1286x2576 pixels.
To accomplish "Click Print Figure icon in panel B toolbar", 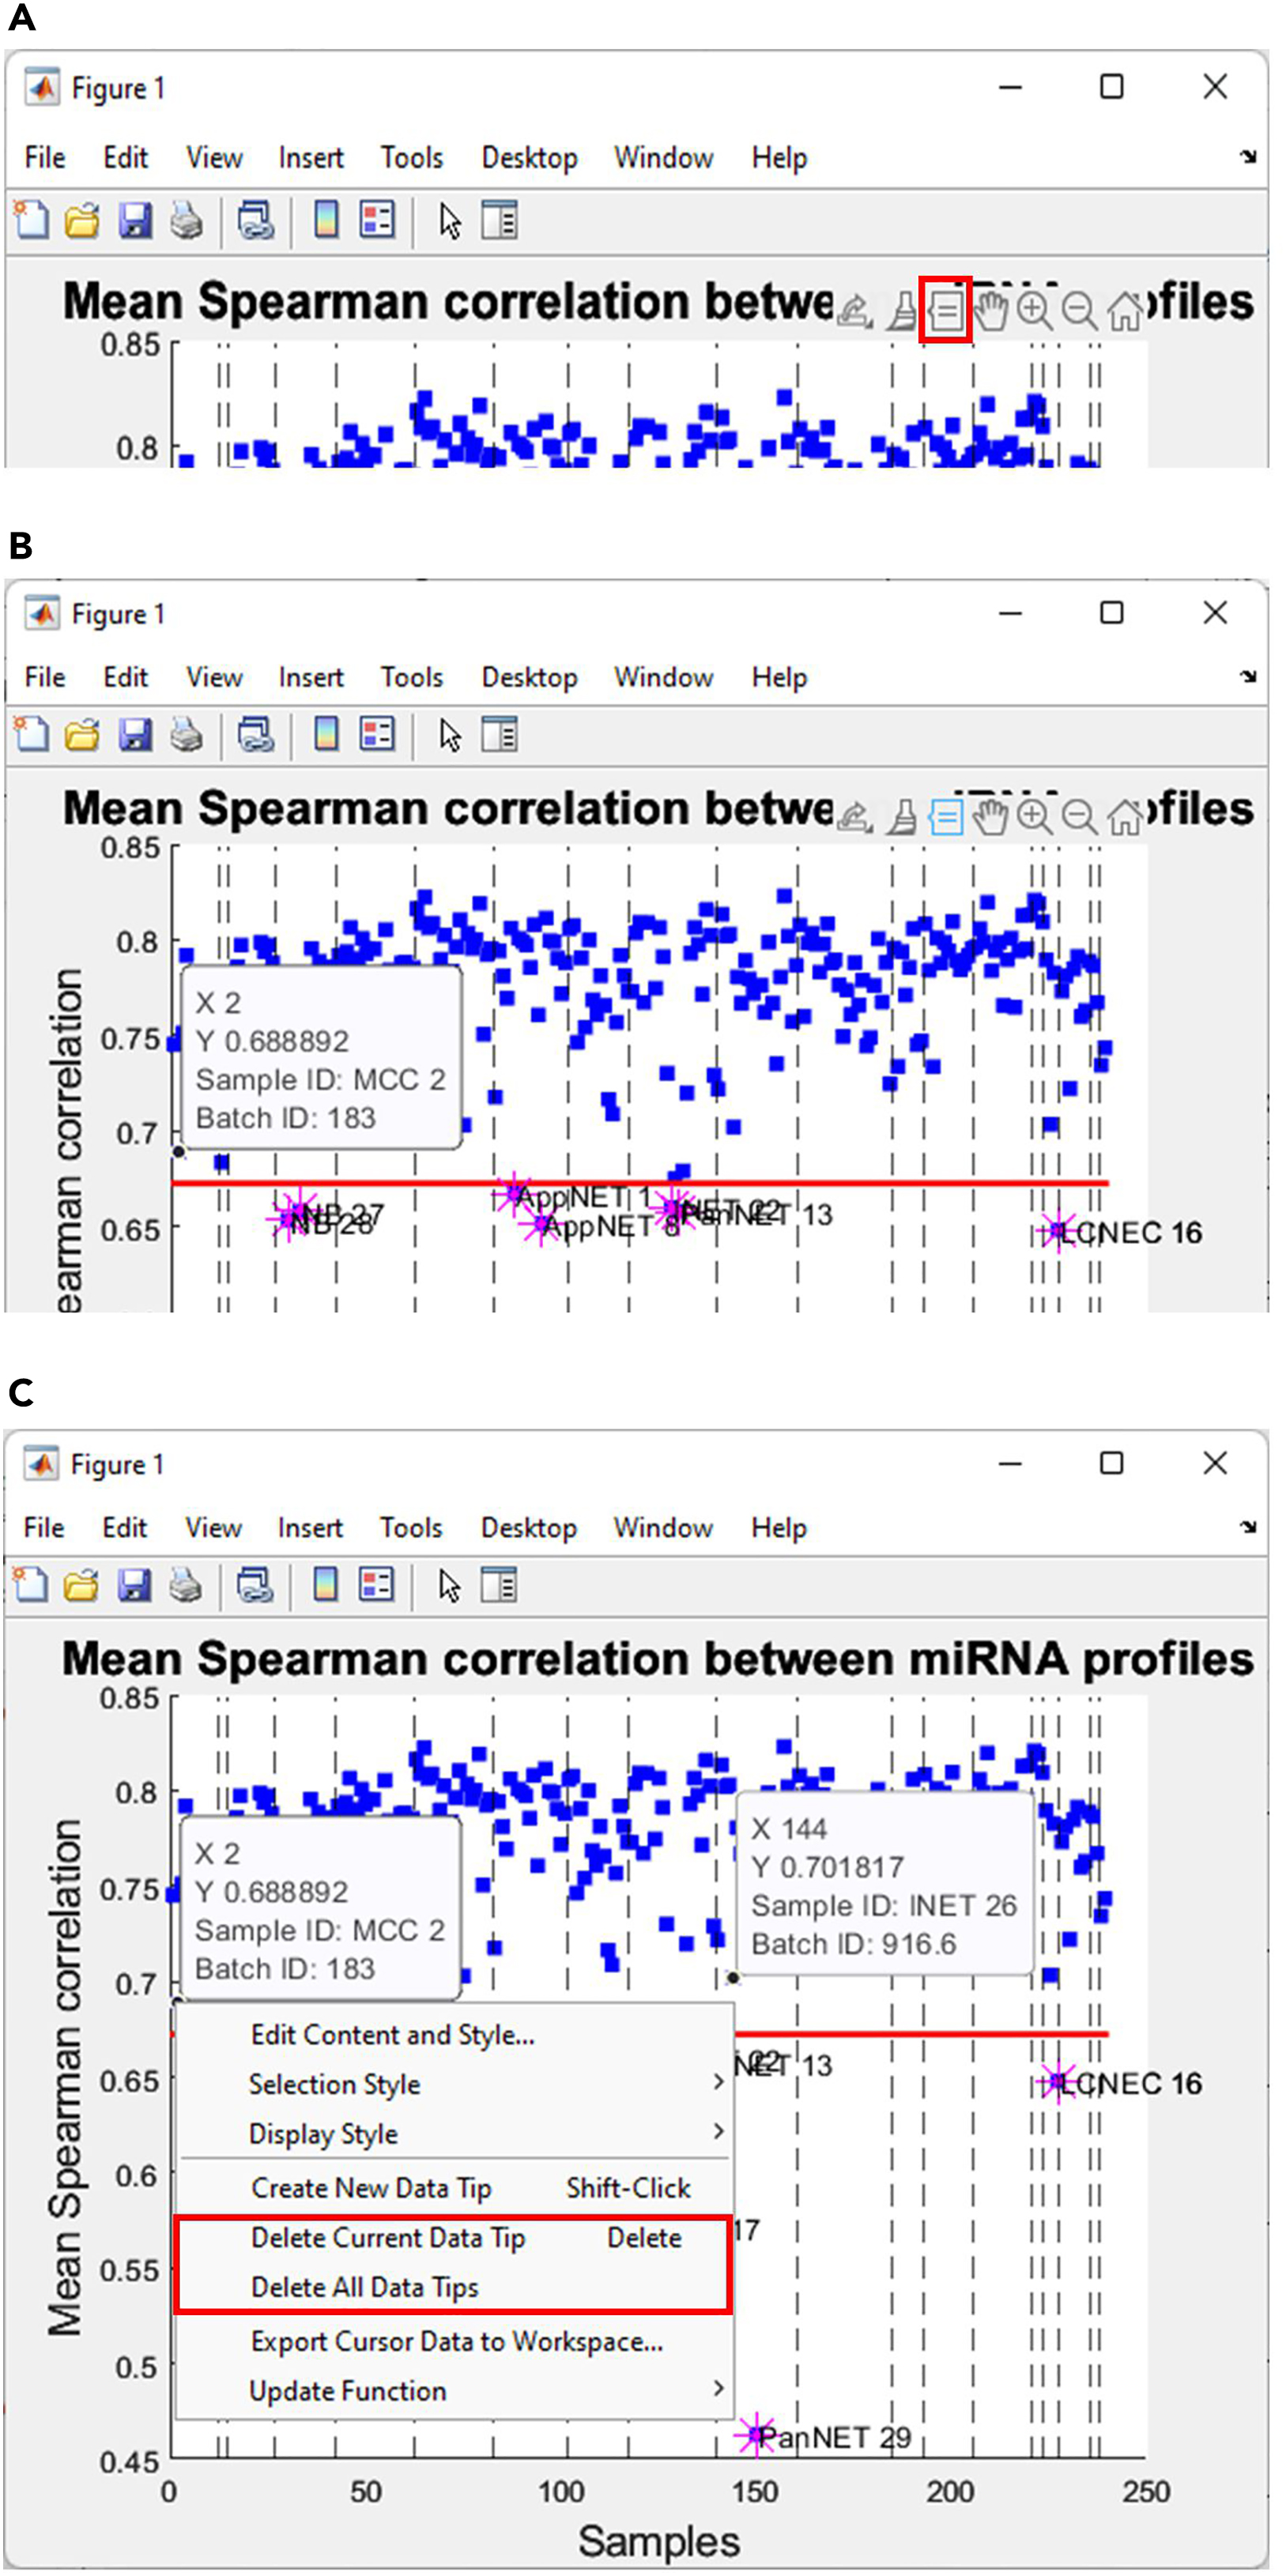I will [x=186, y=735].
